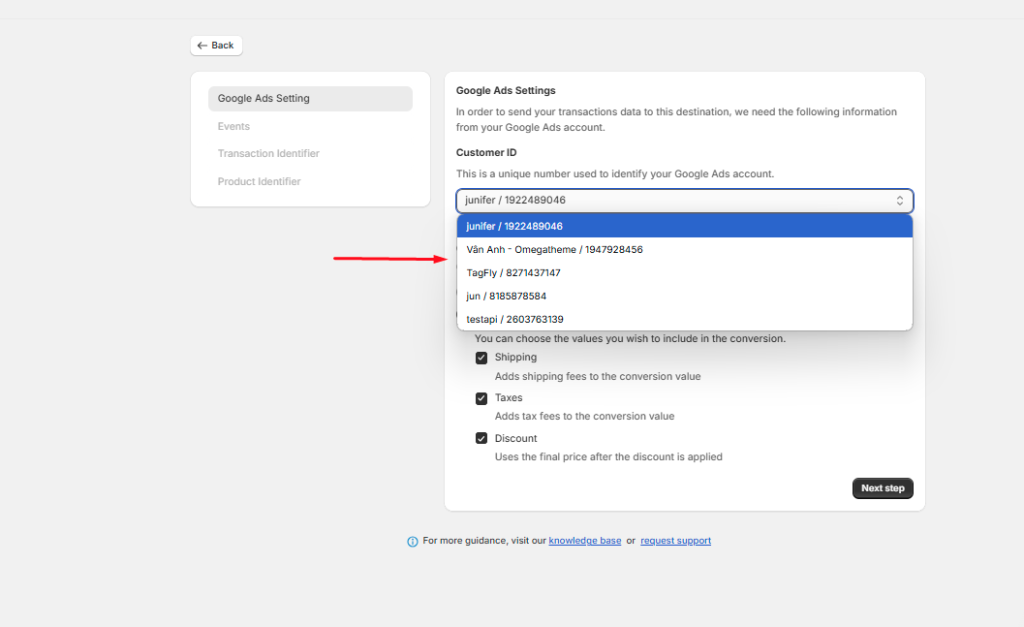1024x627 pixels.
Task: Uncheck the Taxes checkbox
Action: (x=481, y=398)
